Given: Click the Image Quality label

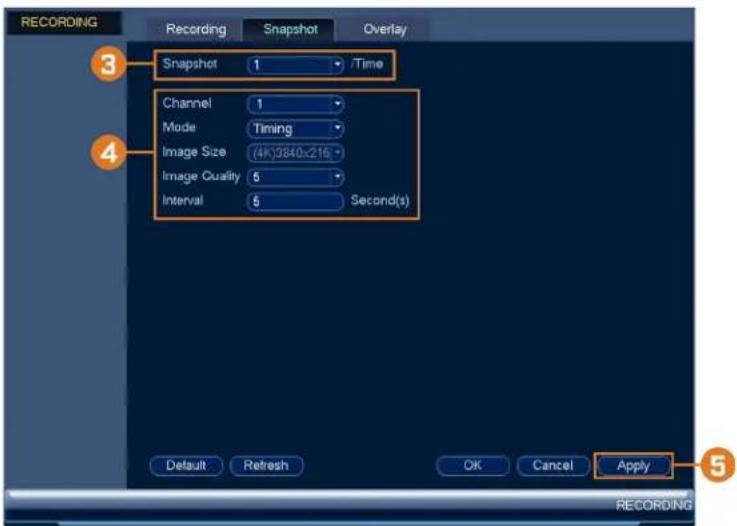Looking at the screenshot, I should (x=201, y=176).
